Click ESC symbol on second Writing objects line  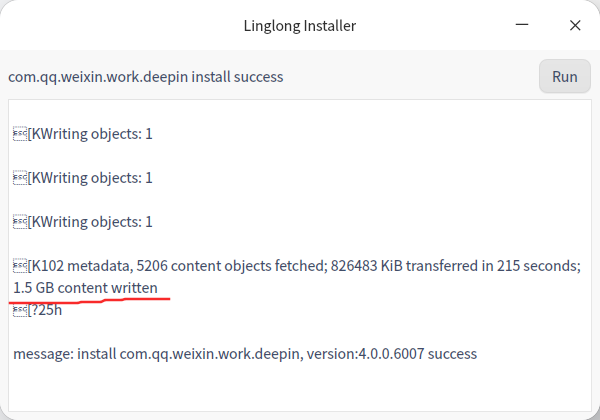coord(20,178)
